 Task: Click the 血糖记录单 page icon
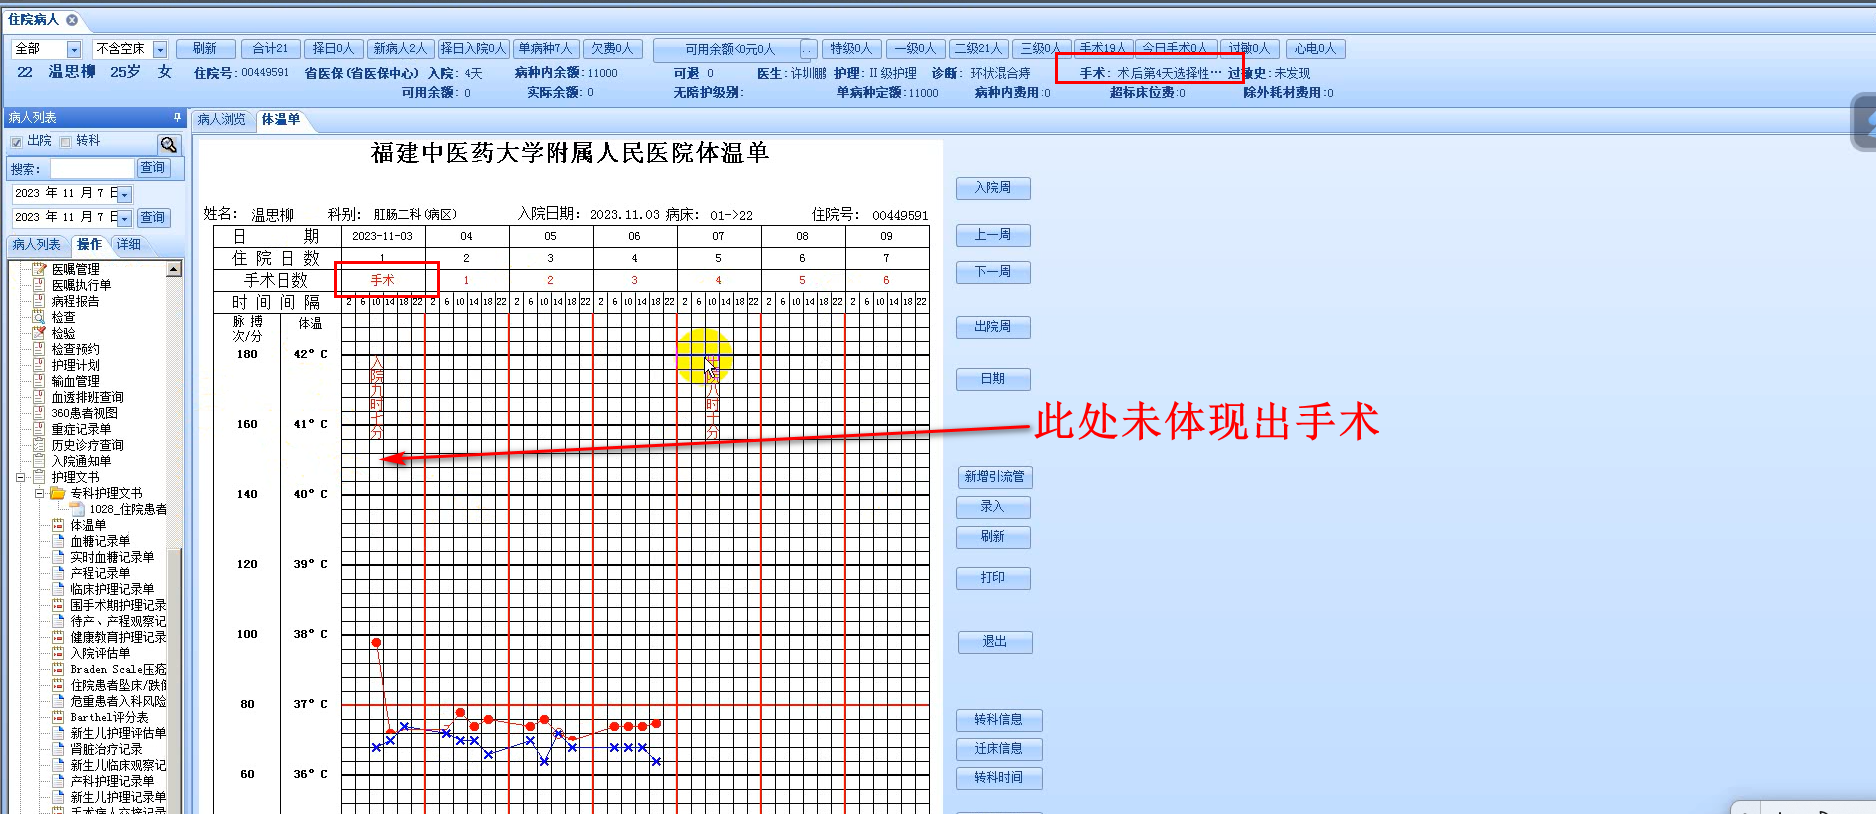pyautogui.click(x=58, y=541)
